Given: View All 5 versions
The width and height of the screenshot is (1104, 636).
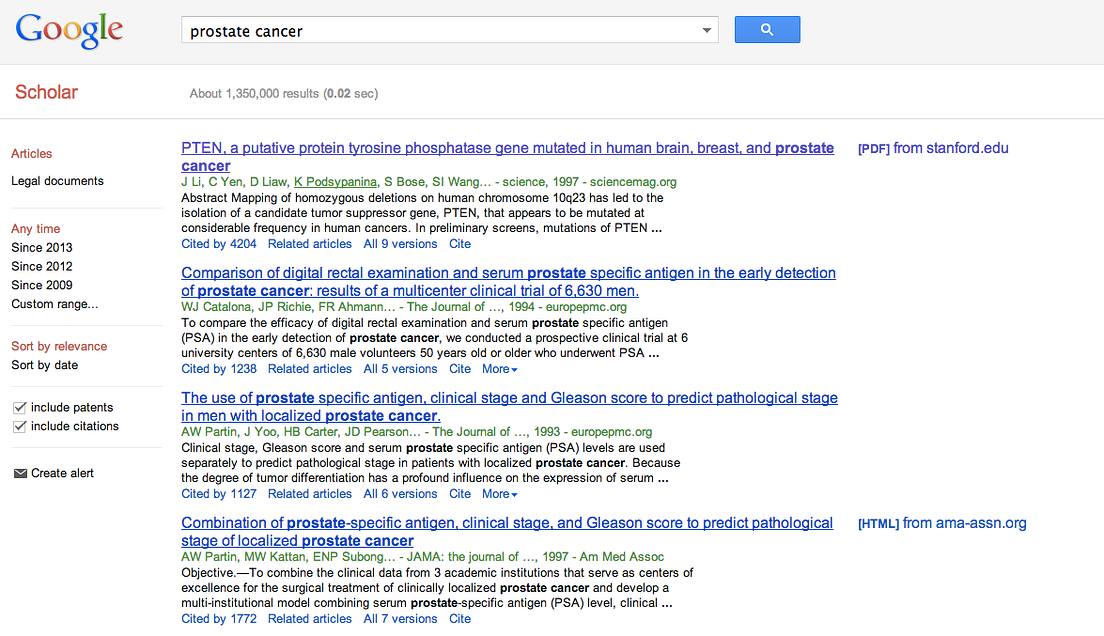Looking at the screenshot, I should pos(400,369).
